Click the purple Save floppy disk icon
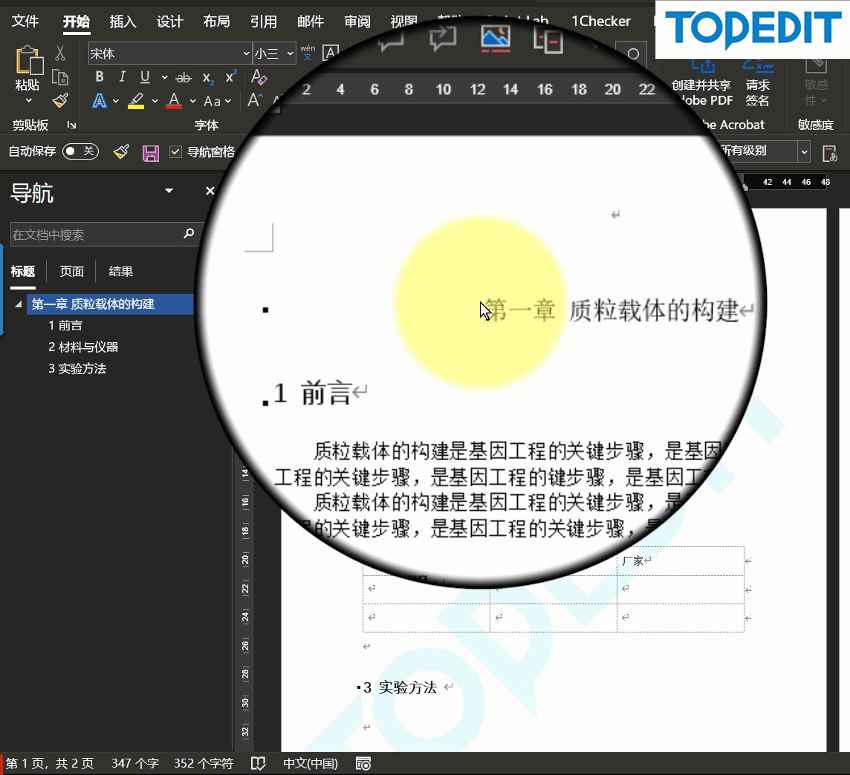Screen dimensions: 850x775 150,153
